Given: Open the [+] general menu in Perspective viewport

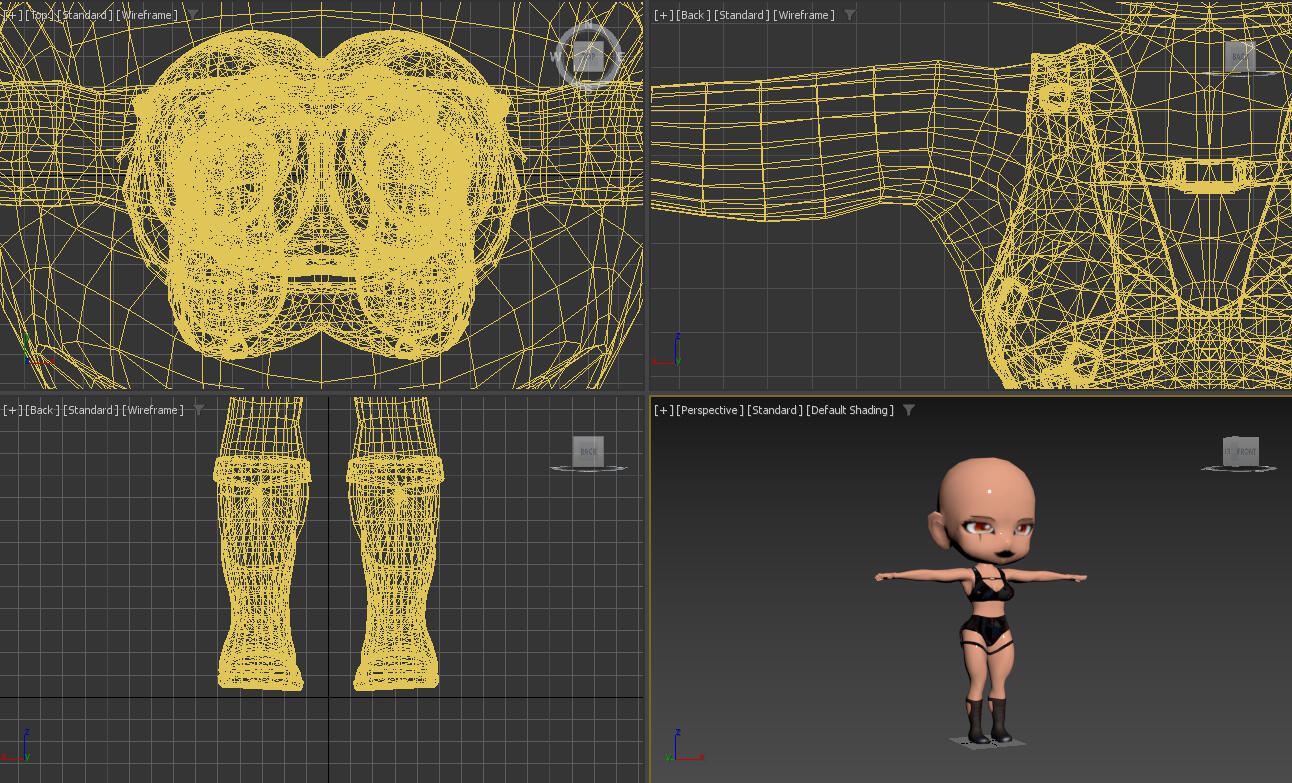Looking at the screenshot, I should click(663, 410).
